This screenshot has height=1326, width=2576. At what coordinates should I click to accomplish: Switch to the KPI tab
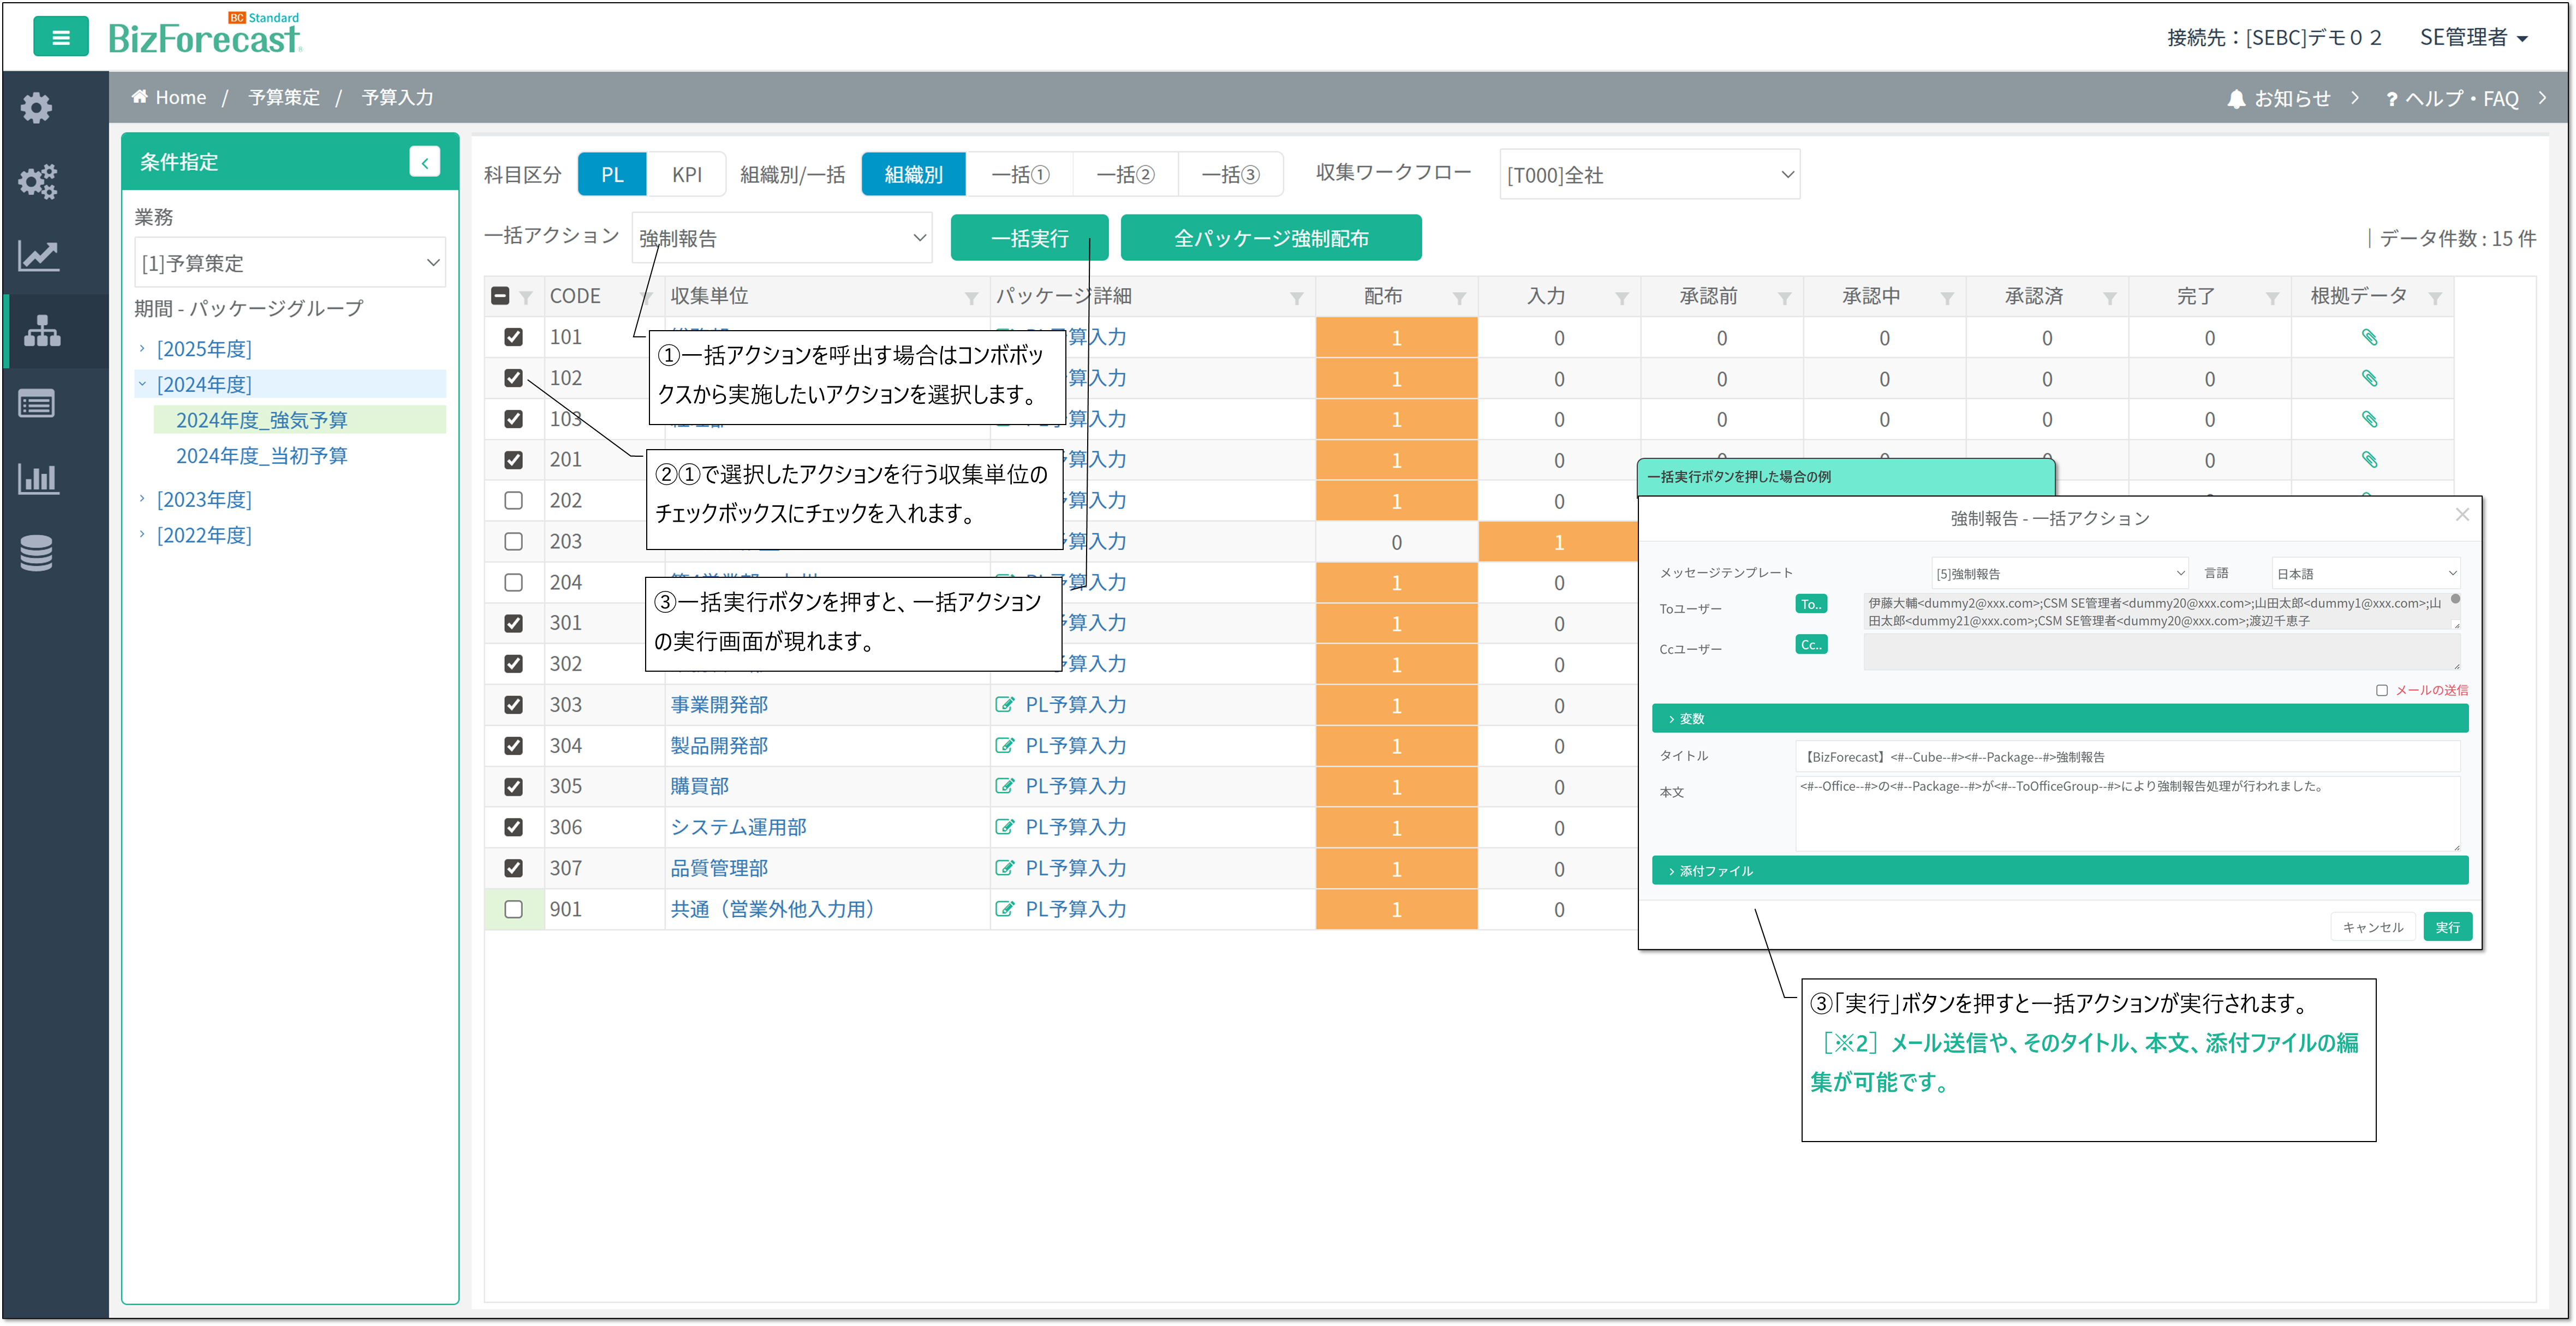tap(686, 175)
